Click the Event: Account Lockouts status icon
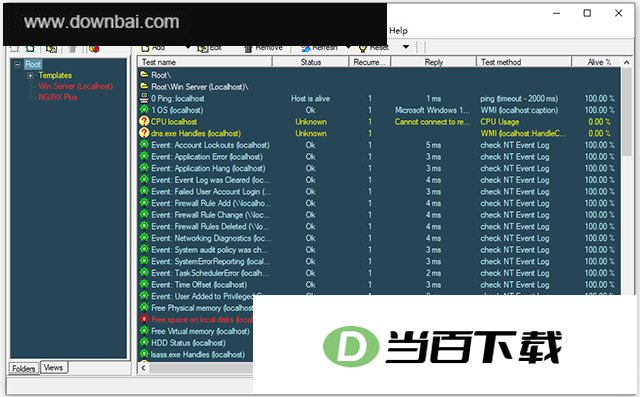This screenshot has width=640, height=397. (144, 144)
